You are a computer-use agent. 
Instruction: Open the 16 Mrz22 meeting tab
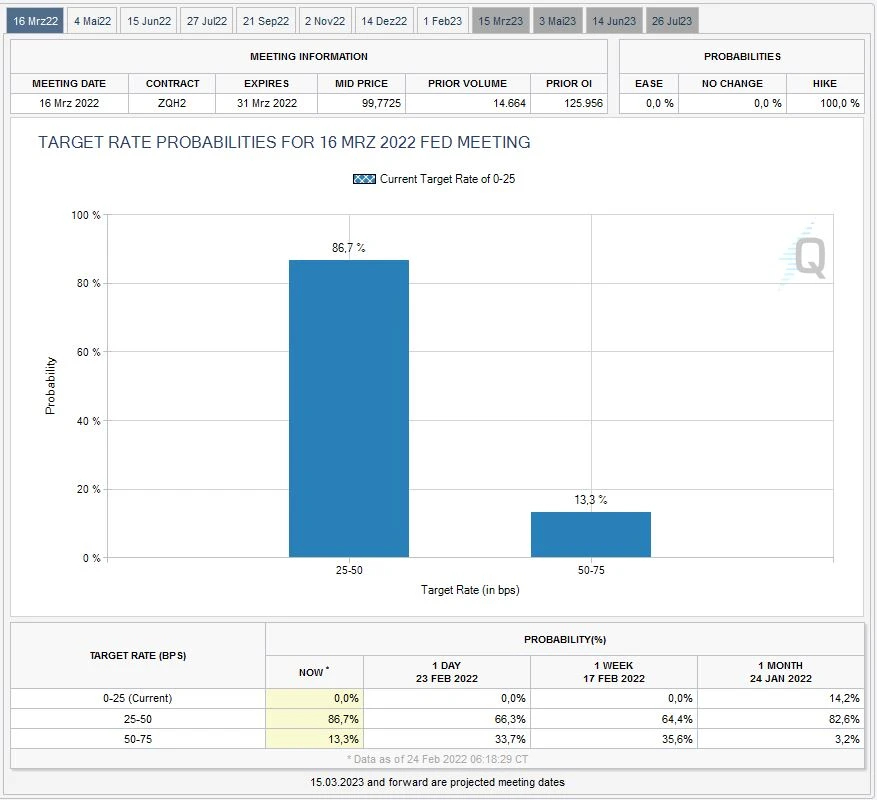(36, 20)
